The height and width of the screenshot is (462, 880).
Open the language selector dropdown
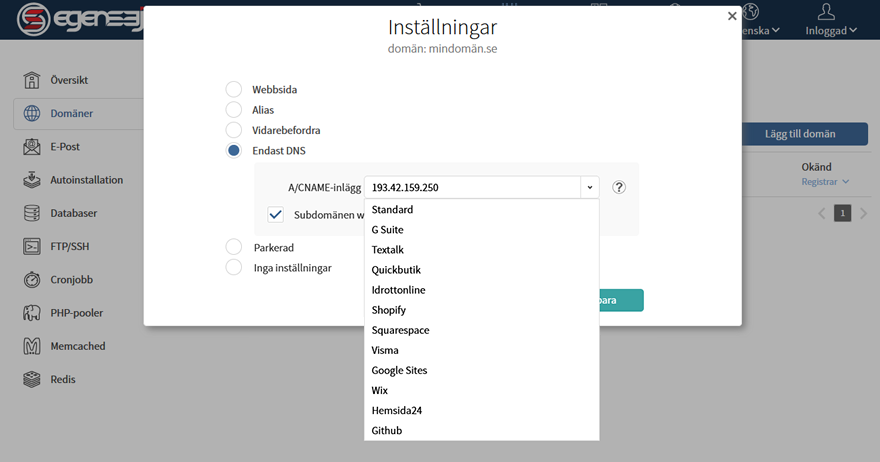tap(760, 31)
